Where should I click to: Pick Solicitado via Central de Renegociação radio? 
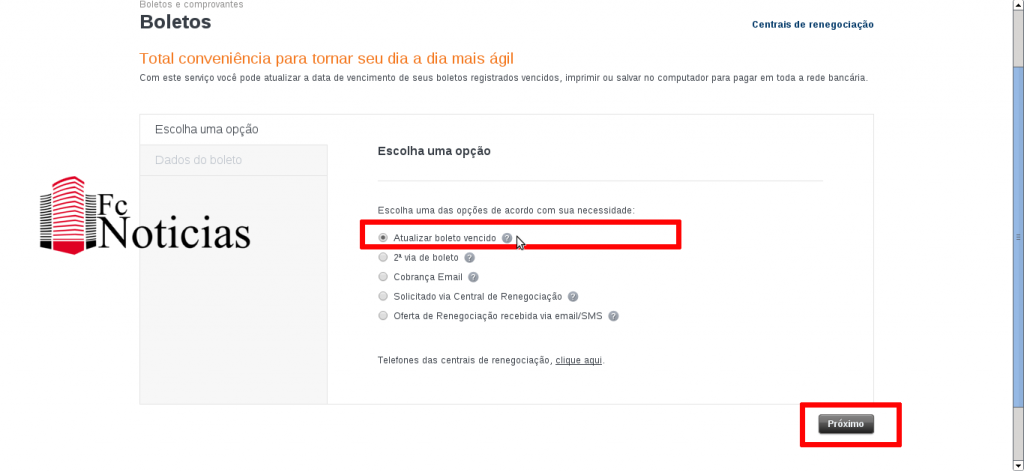coord(383,297)
